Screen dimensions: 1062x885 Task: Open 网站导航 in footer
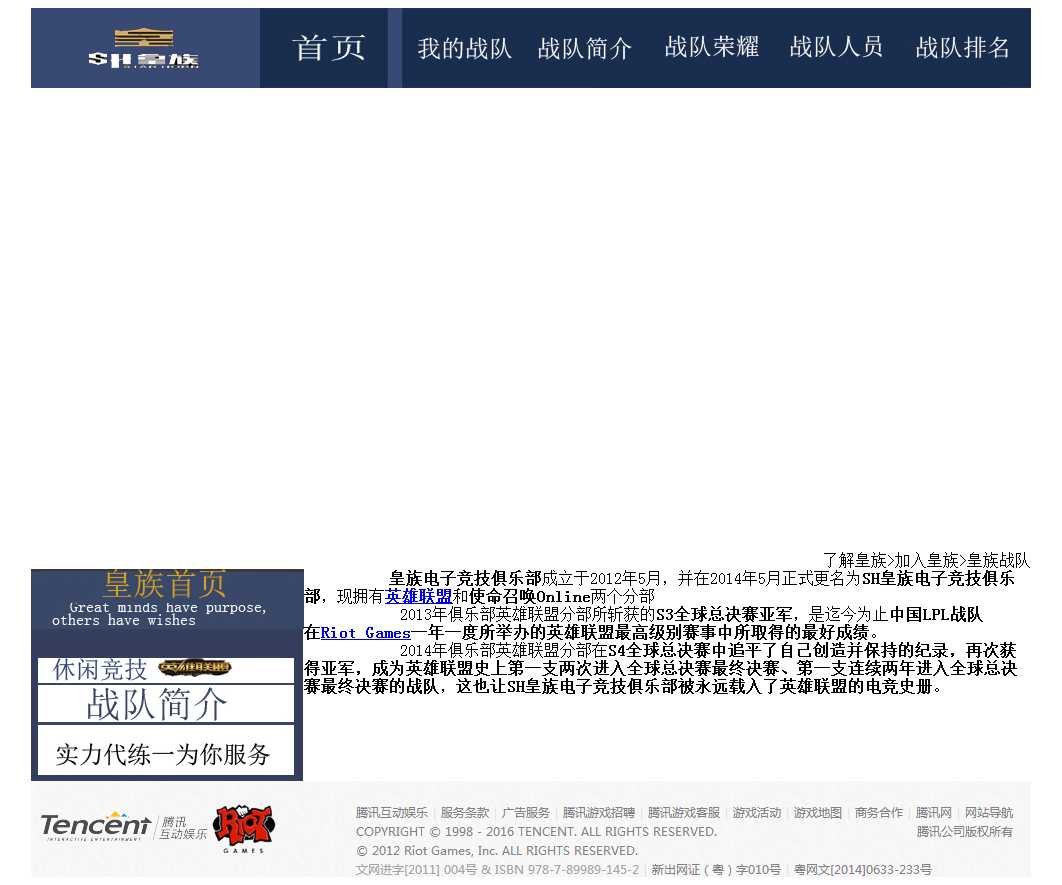pyautogui.click(x=988, y=813)
